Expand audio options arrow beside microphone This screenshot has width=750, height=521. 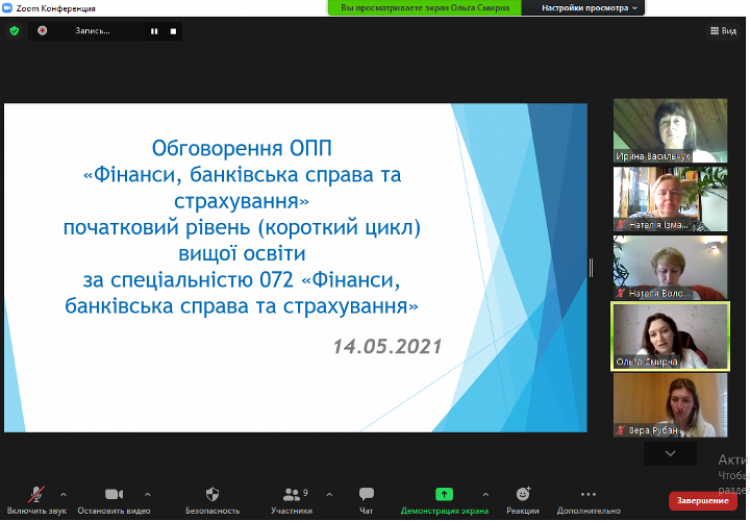pyautogui.click(x=63, y=494)
